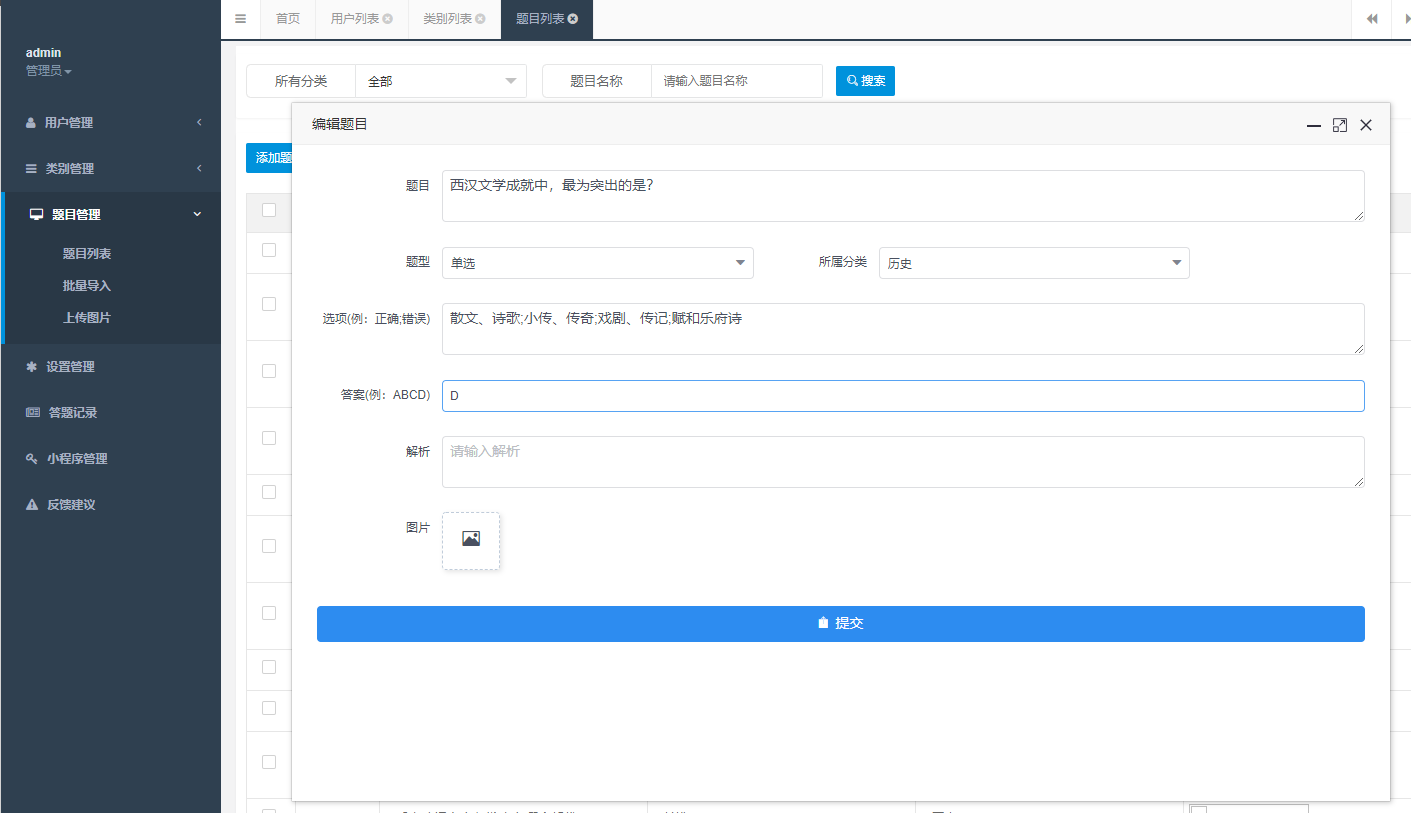Toggle the sidebar hamburger menu icon
The width and height of the screenshot is (1411, 813).
click(240, 19)
